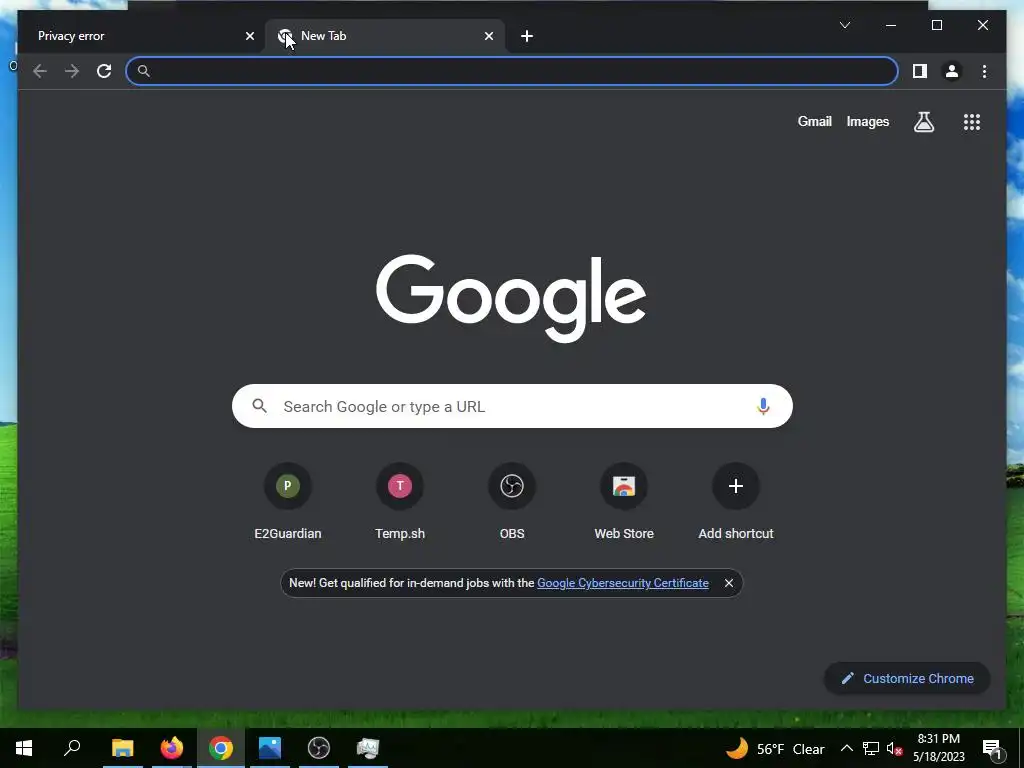The height and width of the screenshot is (768, 1024).
Task: Click the Chrome taskbar icon
Action: (221, 748)
